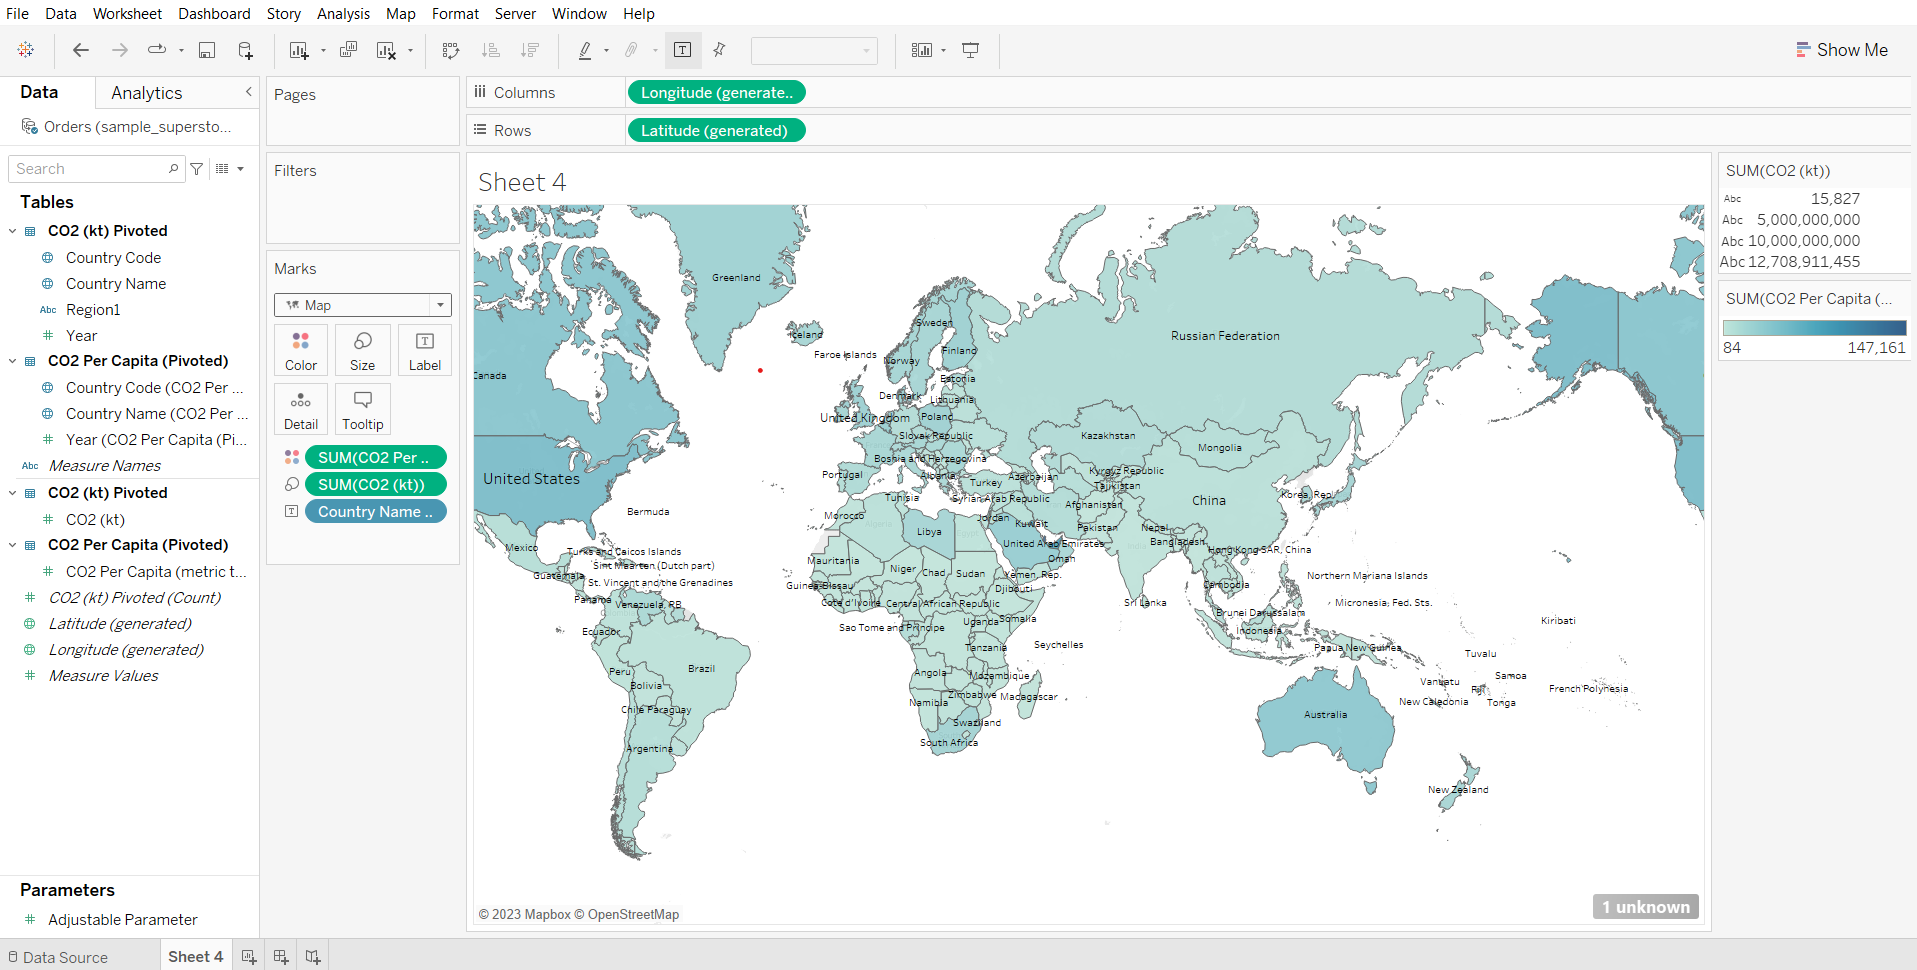The height and width of the screenshot is (970, 1917).
Task: Toggle Show Mark Labels in toolbar
Action: (683, 50)
